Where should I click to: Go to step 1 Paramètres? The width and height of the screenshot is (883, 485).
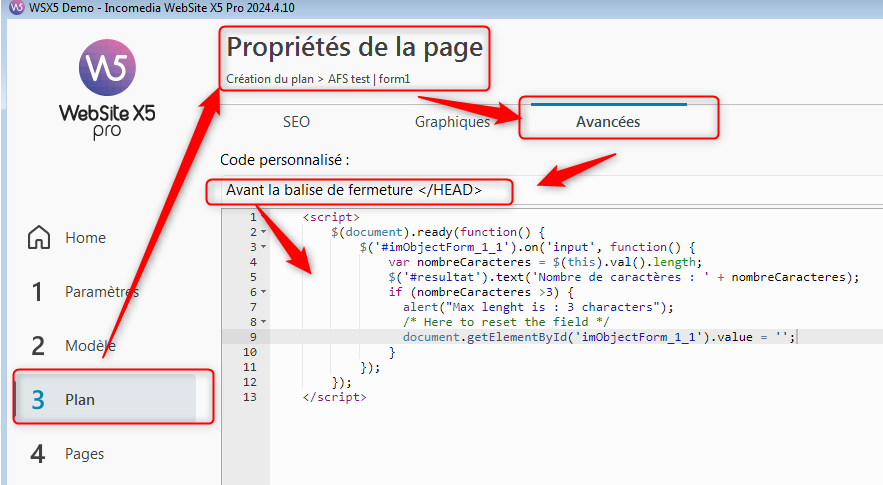point(84,292)
